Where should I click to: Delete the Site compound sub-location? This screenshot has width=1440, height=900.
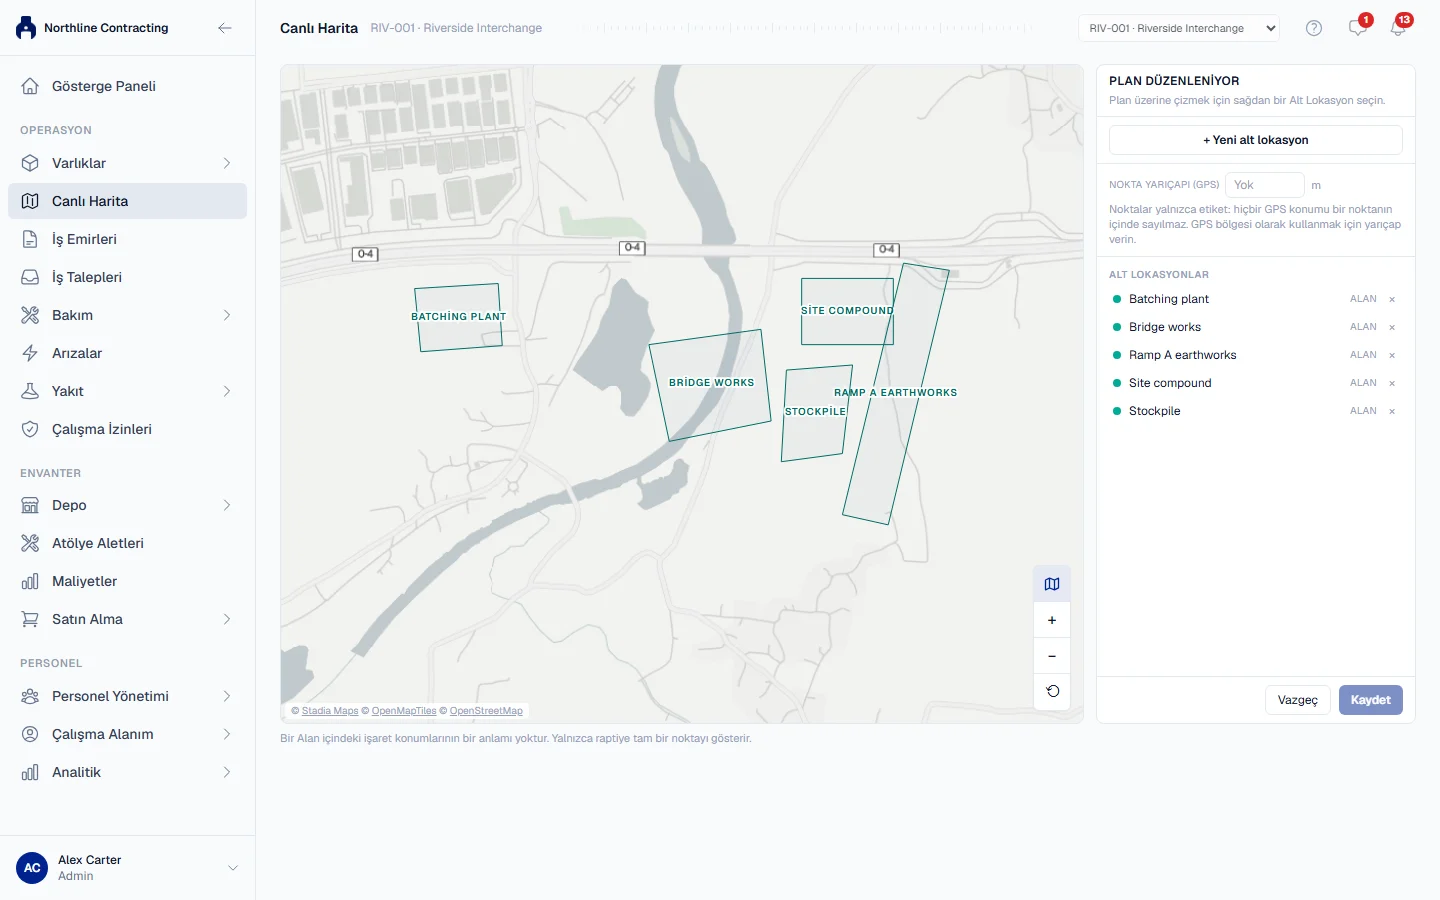1392,383
